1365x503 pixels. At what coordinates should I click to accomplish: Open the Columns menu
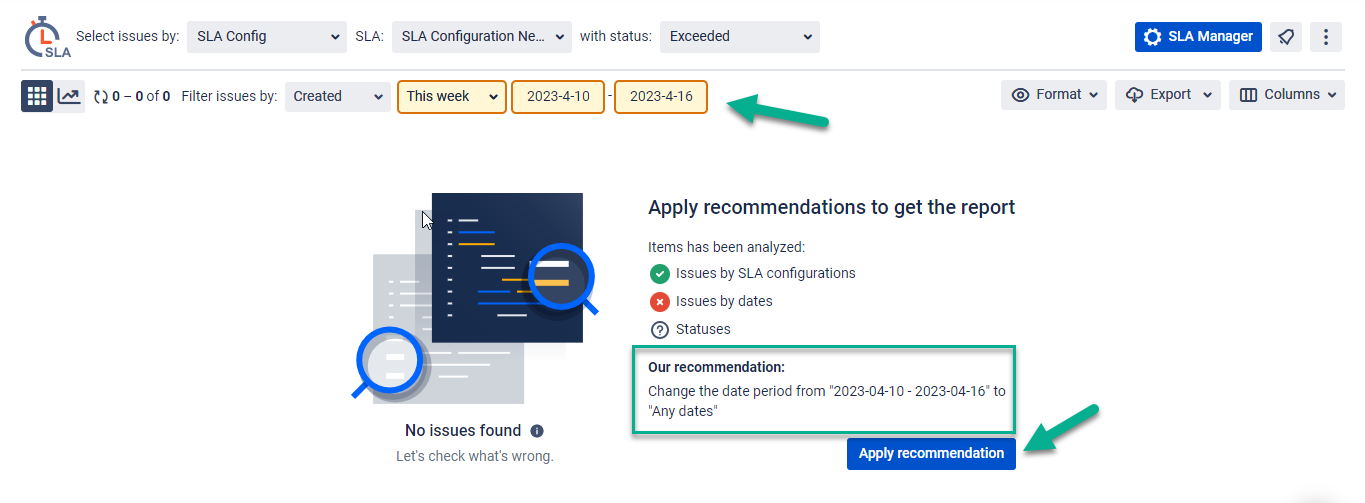(1286, 95)
